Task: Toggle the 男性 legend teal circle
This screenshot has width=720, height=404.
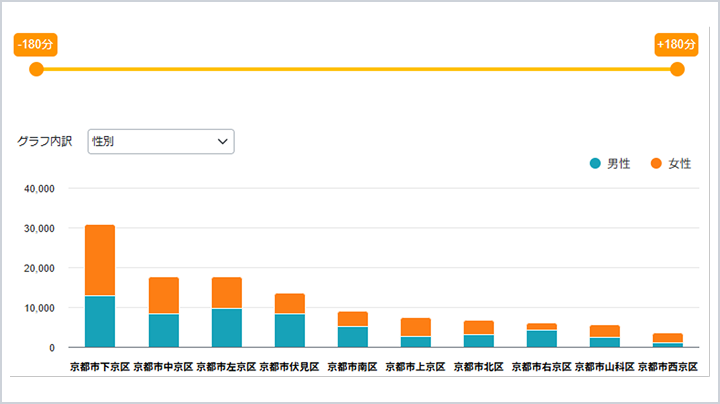Action: (595, 163)
